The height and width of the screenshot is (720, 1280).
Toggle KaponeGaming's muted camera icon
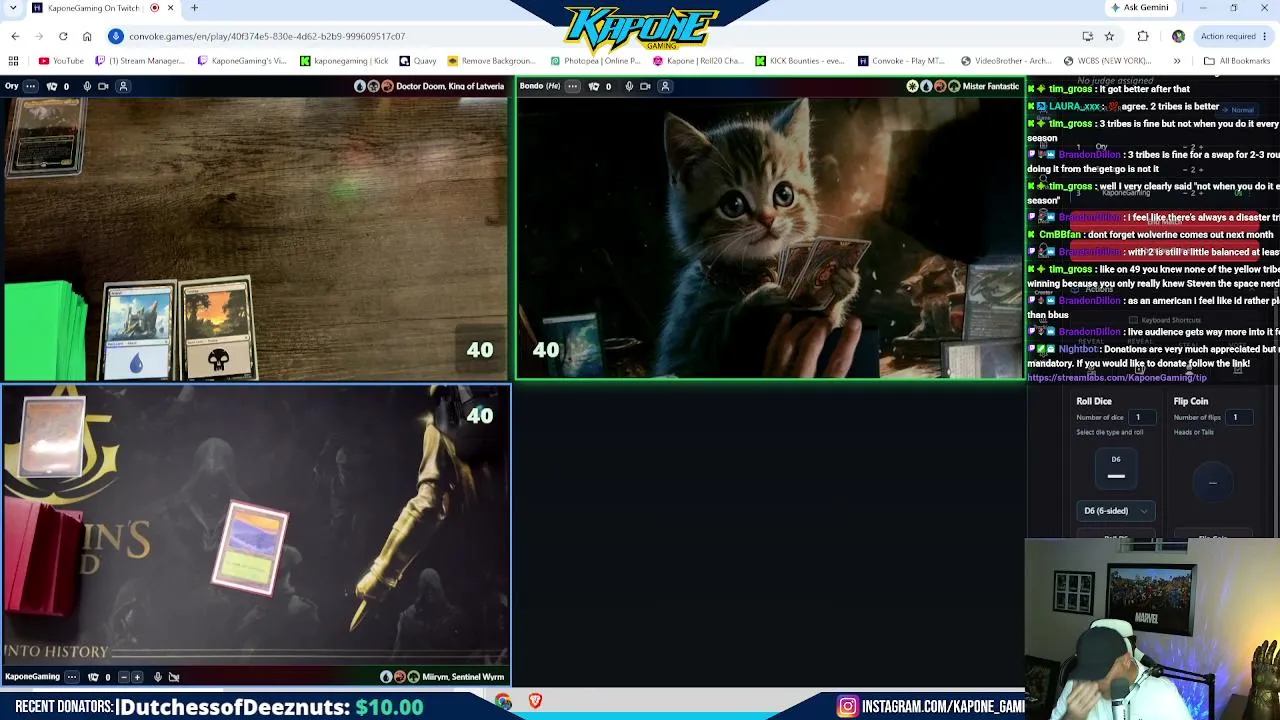coord(173,677)
